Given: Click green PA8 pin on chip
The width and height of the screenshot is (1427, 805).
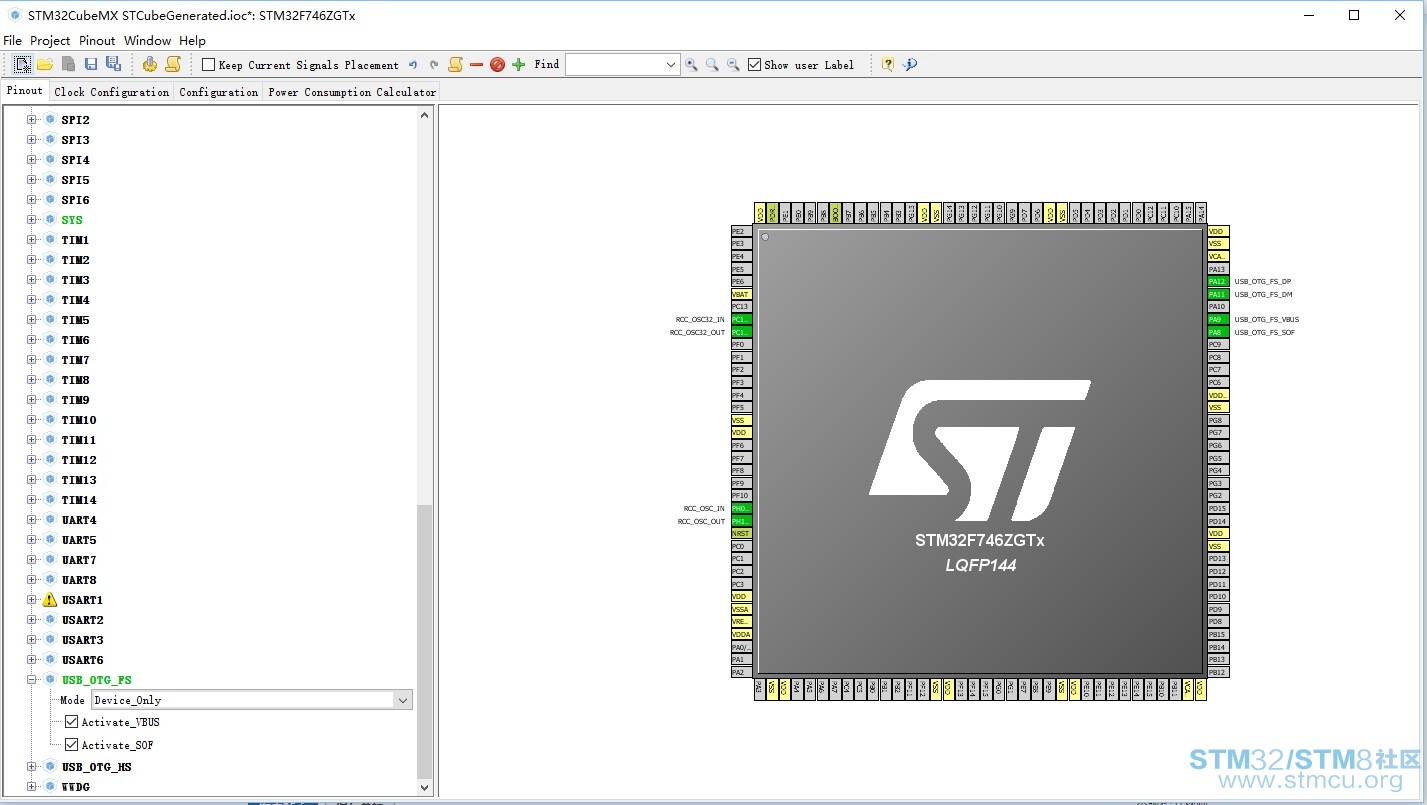Looking at the screenshot, I should 1217,332.
